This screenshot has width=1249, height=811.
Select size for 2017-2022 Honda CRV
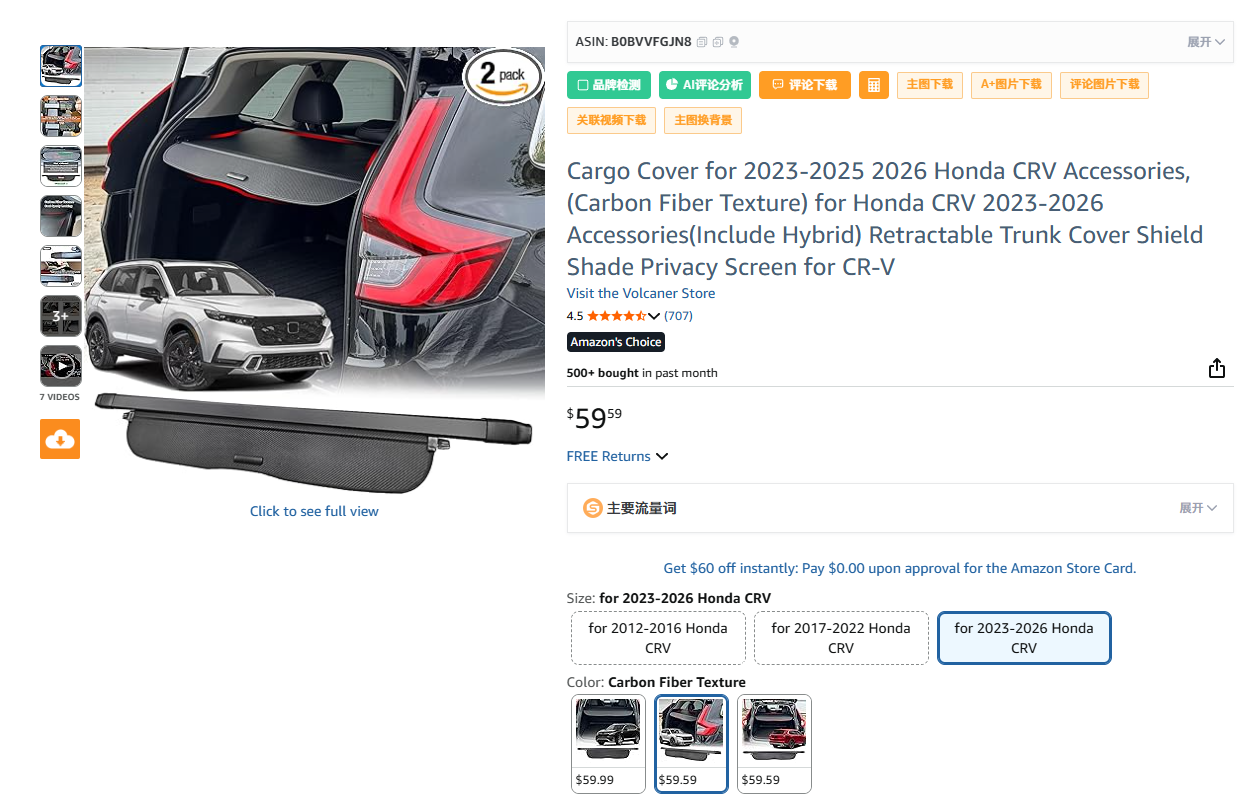tap(841, 638)
